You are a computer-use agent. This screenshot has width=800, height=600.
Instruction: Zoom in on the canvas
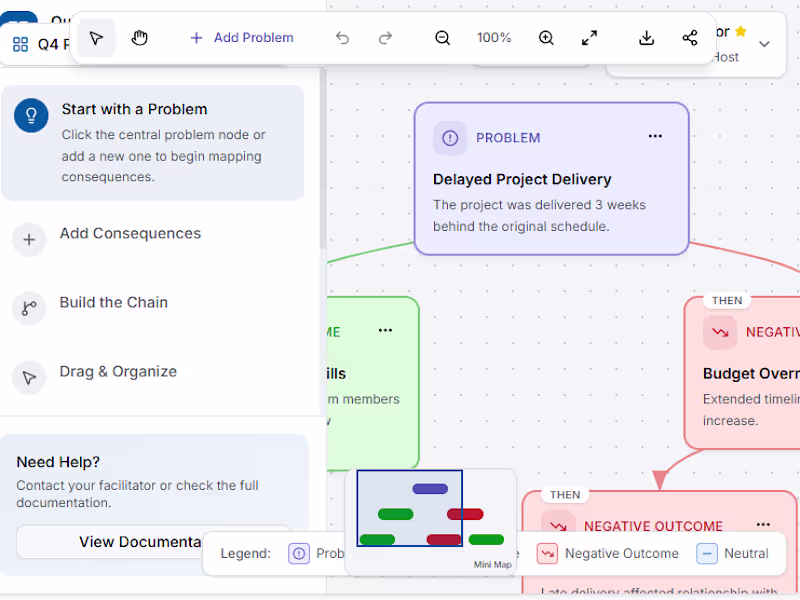(x=546, y=37)
